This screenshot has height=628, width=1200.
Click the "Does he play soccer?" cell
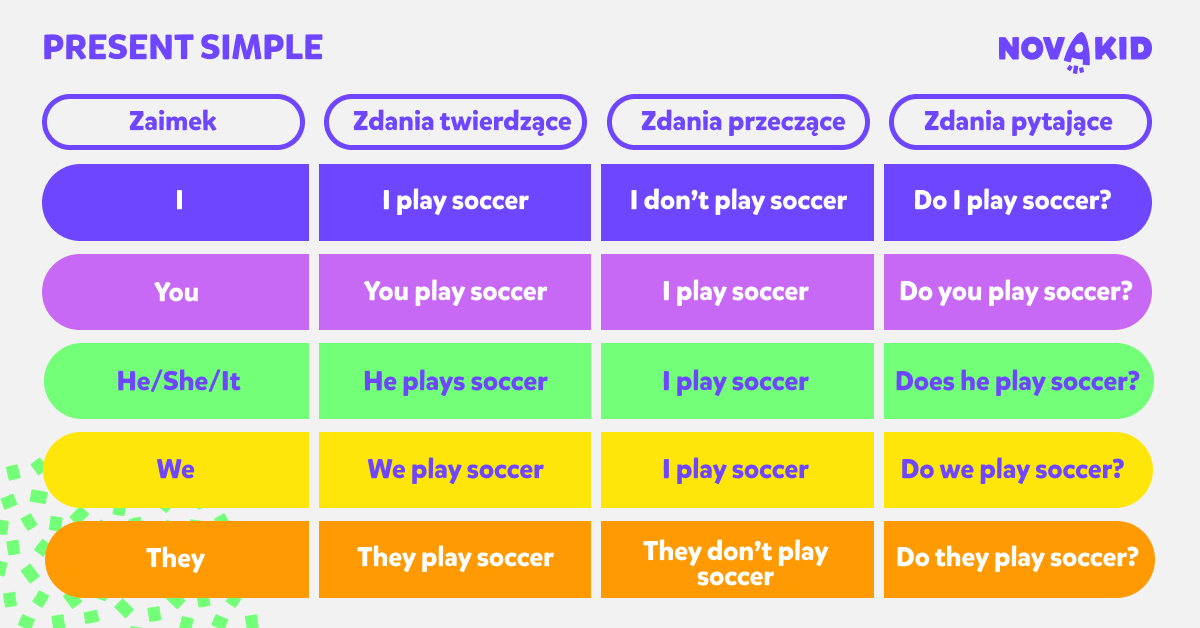(1019, 381)
